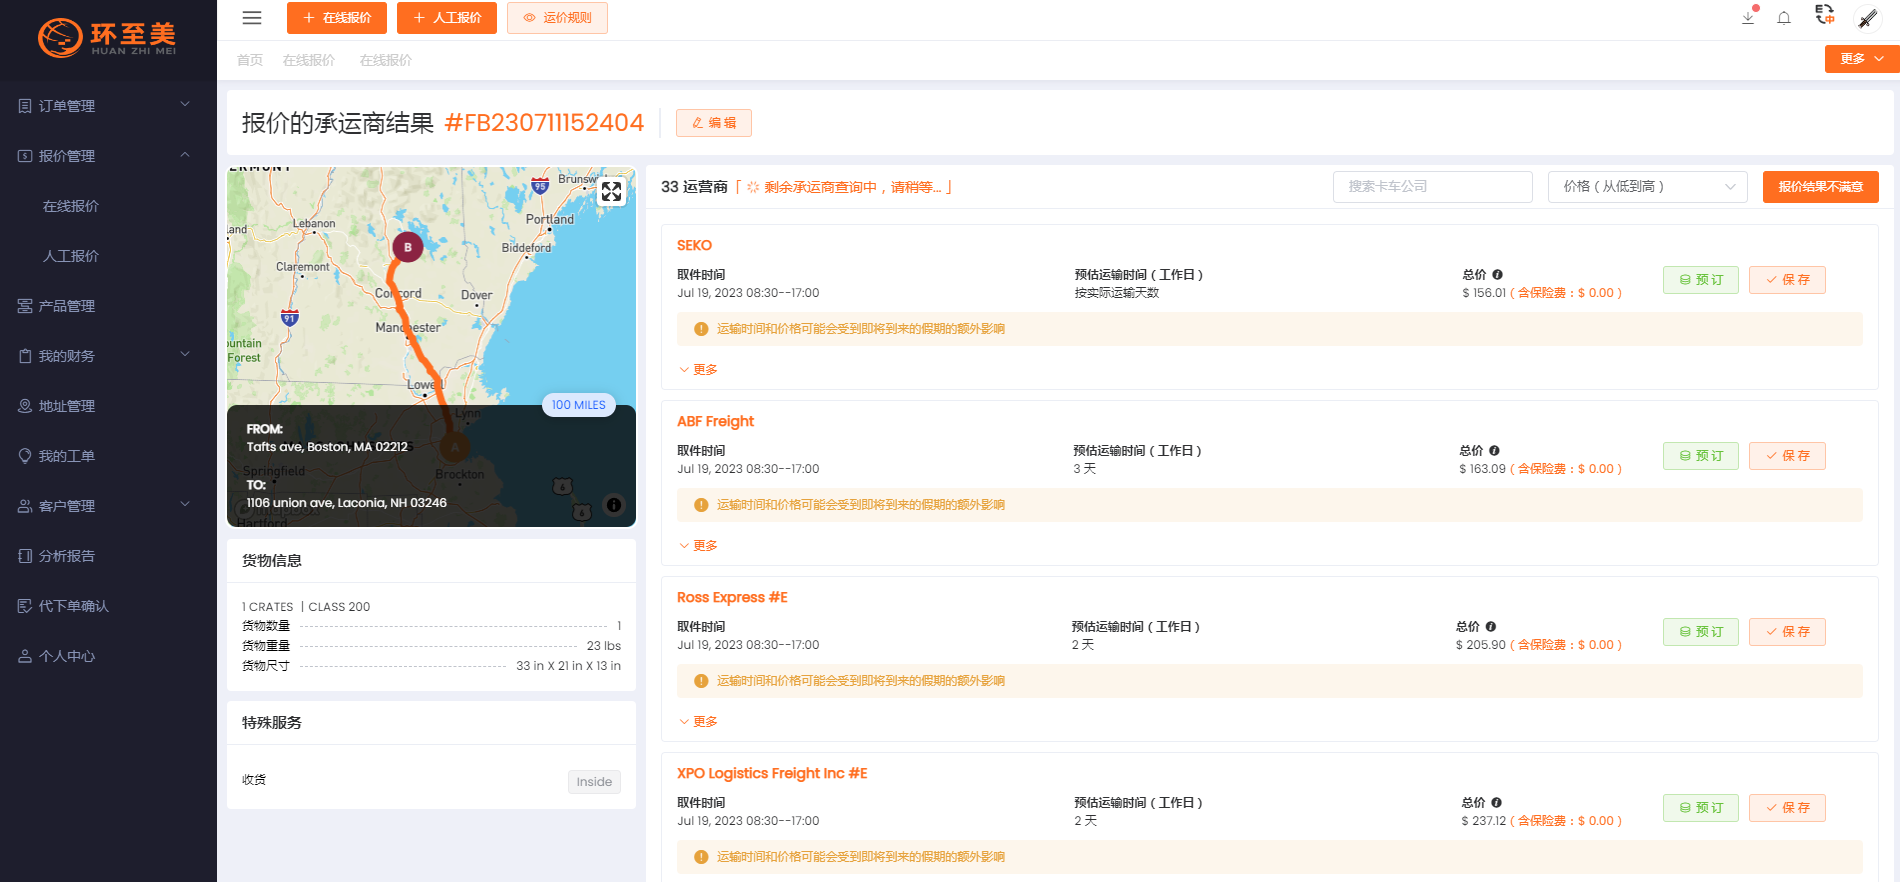
Task: Toggle the hamburger sidebar collapse icon
Action: click(252, 18)
